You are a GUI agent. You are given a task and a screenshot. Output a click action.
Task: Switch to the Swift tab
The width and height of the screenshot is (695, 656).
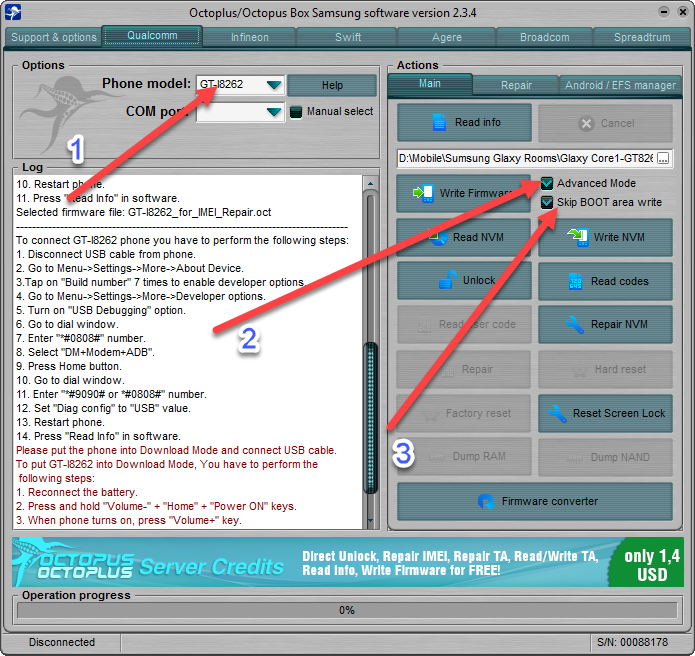(348, 37)
